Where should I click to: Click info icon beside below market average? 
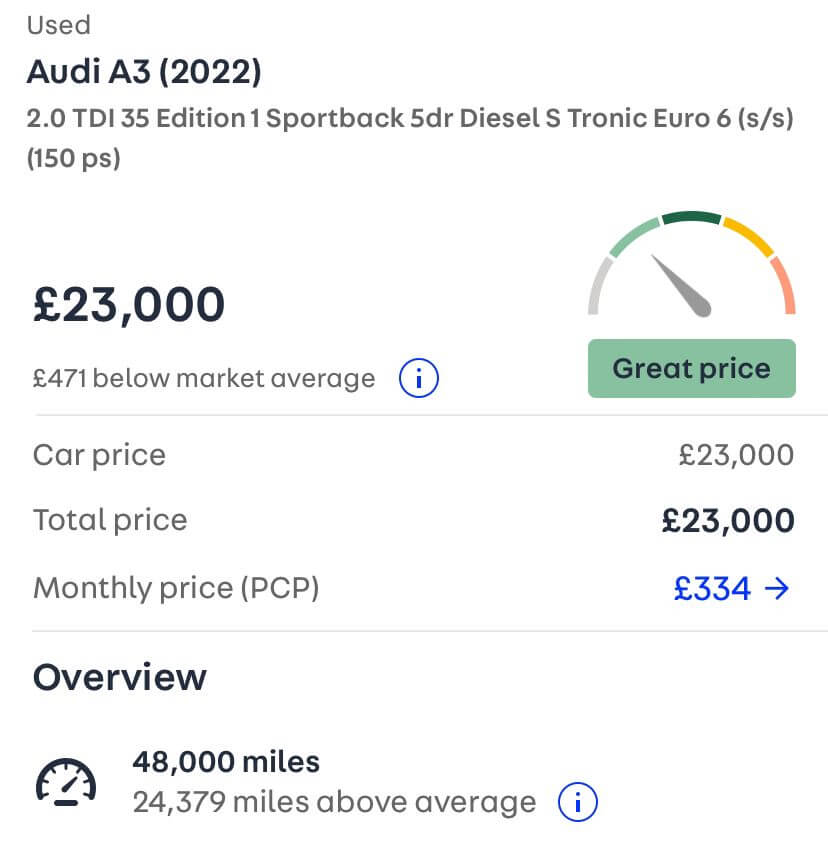419,378
